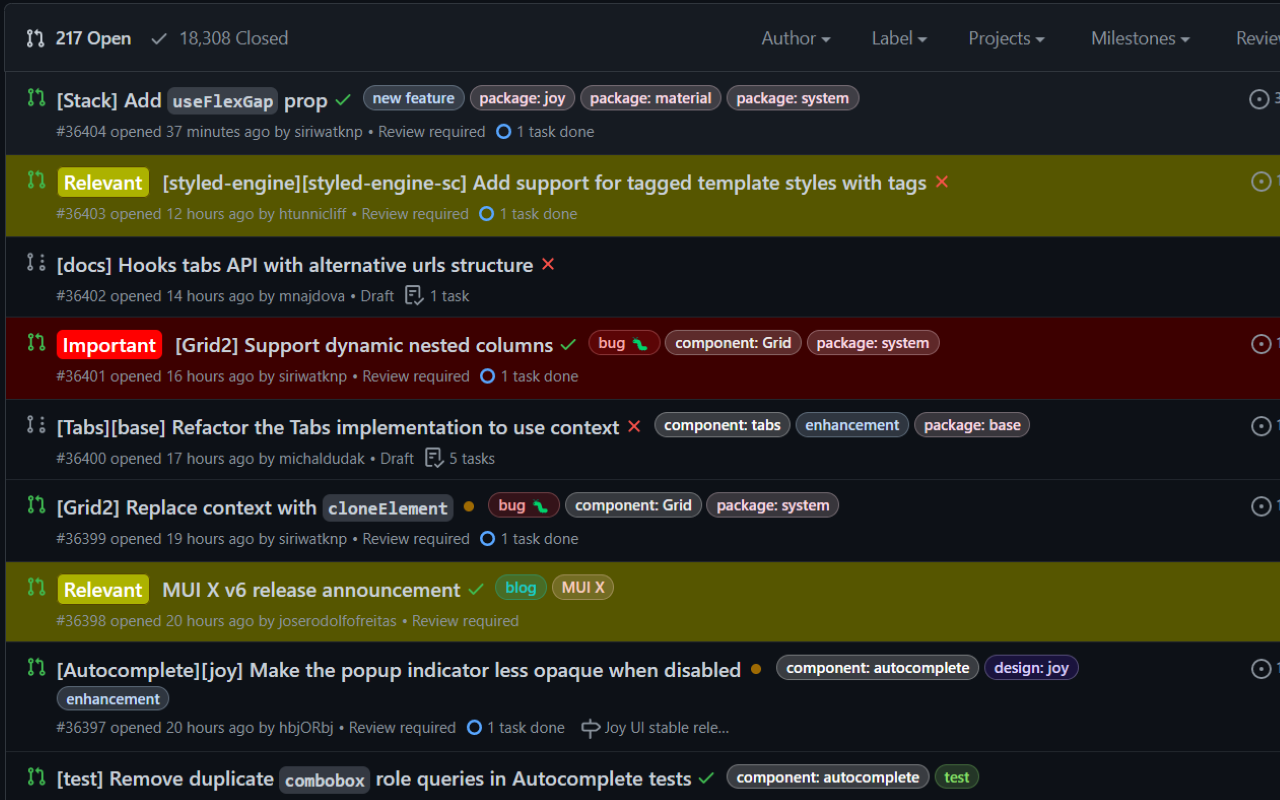1280x800 pixels.
Task: Click 'package: material' label on Stack PR
Action: [650, 98]
